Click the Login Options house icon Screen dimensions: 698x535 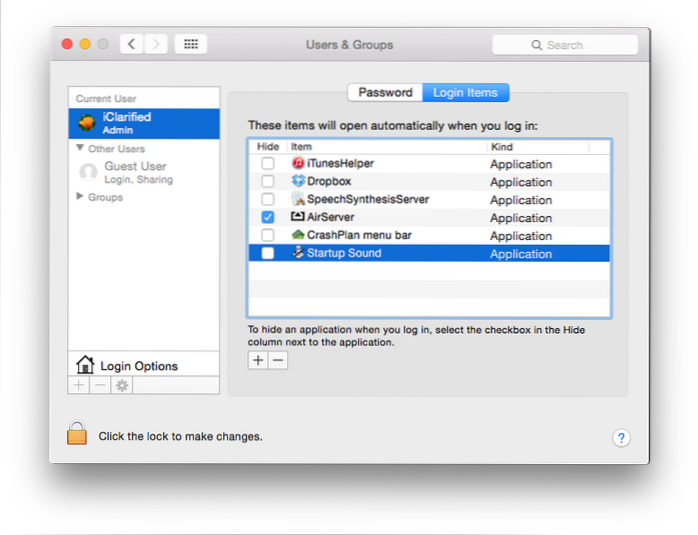85,365
